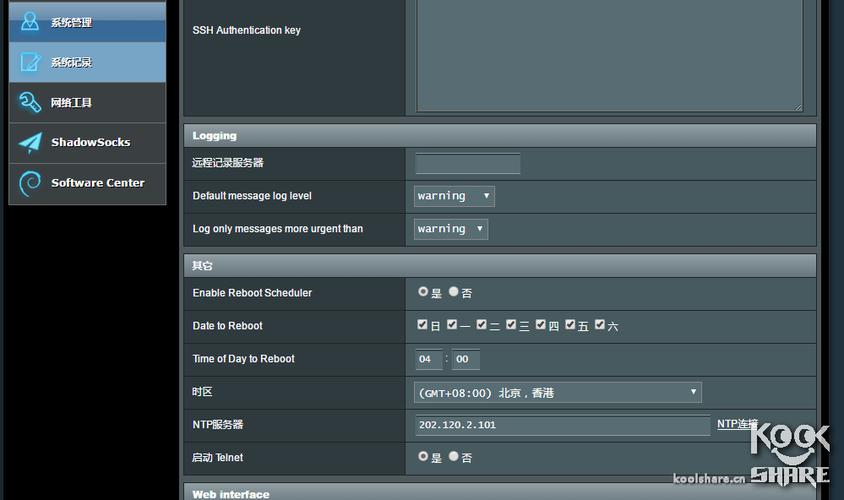
Task: Select 是 for Enable Reboot Scheduler
Action: click(423, 292)
